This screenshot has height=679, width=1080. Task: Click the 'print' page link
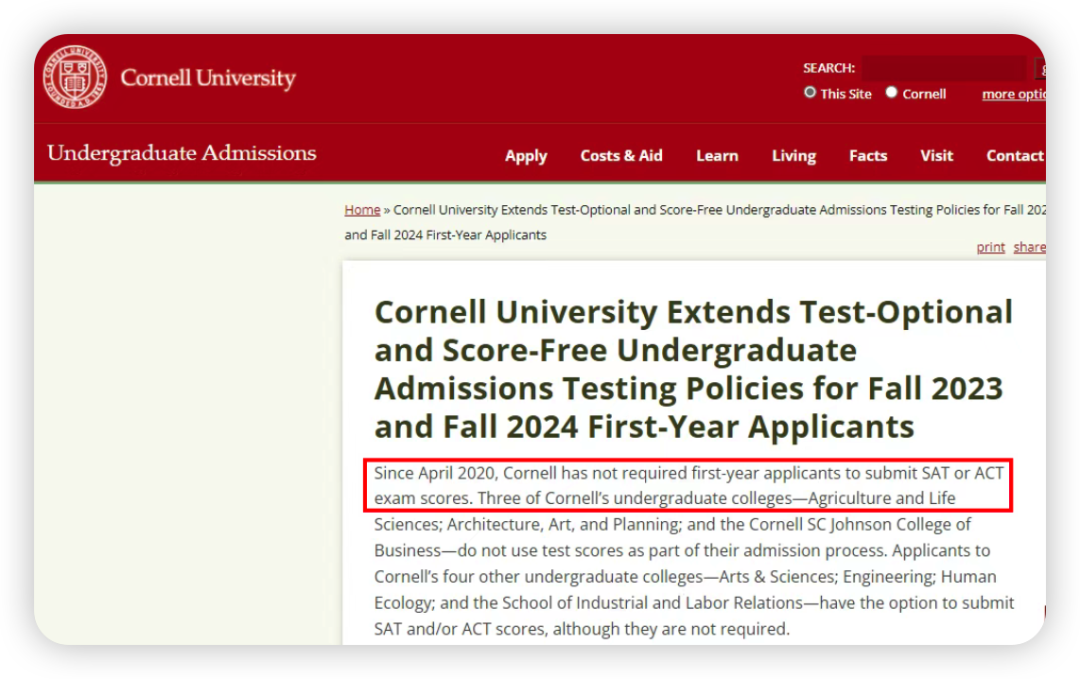coord(990,247)
